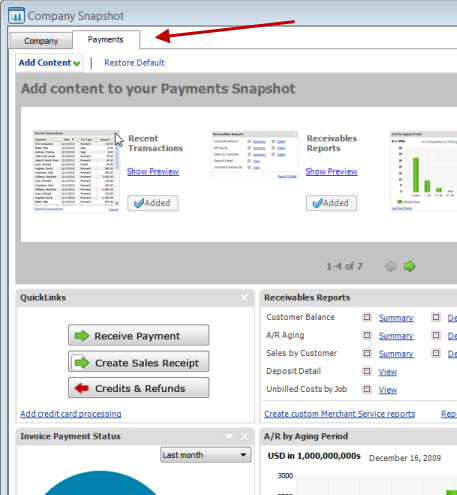The image size is (457, 495).
Task: Open the Add Content dropdown
Action: point(49,63)
